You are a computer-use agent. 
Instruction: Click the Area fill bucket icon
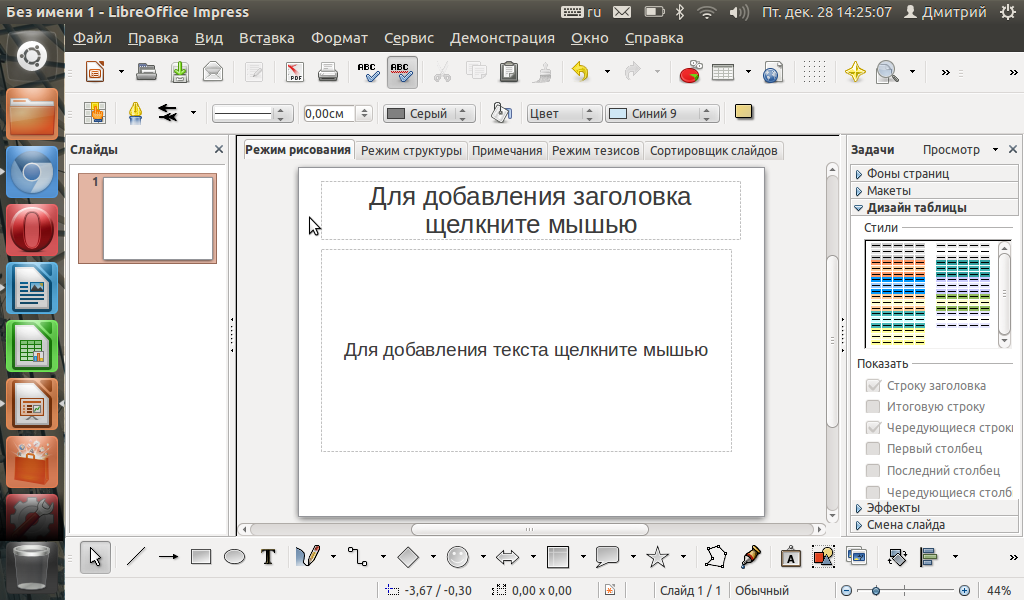501,113
